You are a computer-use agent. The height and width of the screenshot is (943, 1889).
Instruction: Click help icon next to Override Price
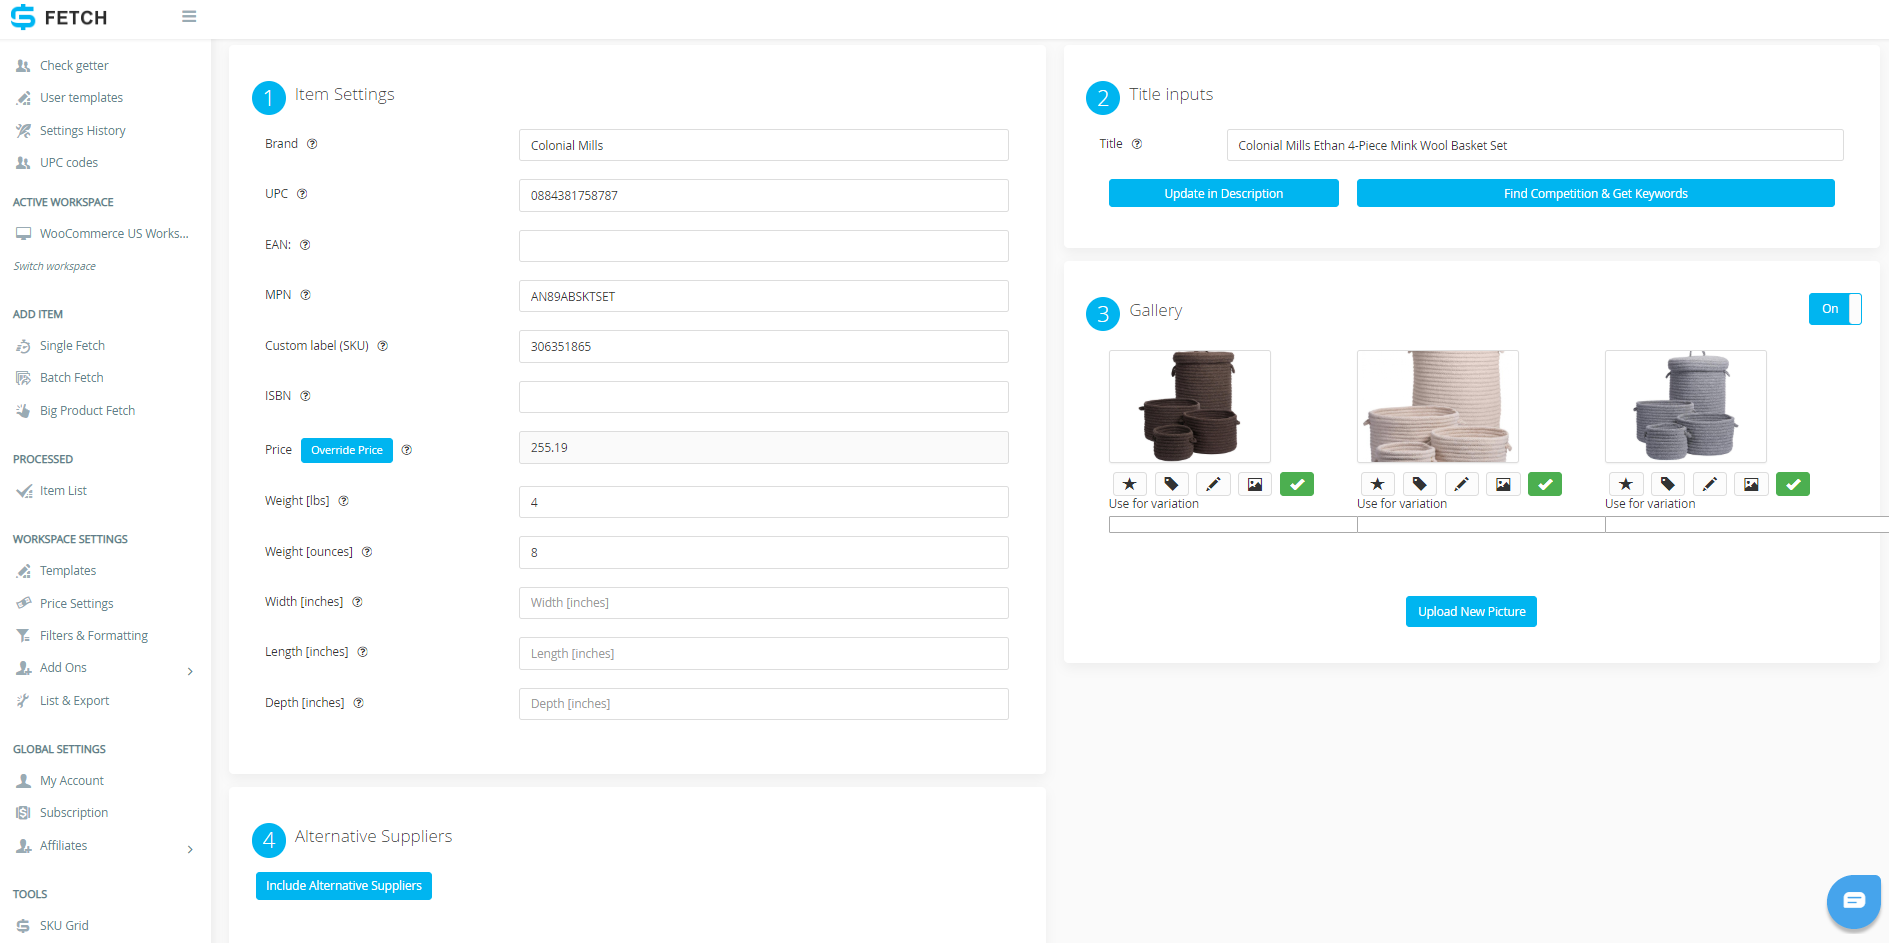coord(407,450)
